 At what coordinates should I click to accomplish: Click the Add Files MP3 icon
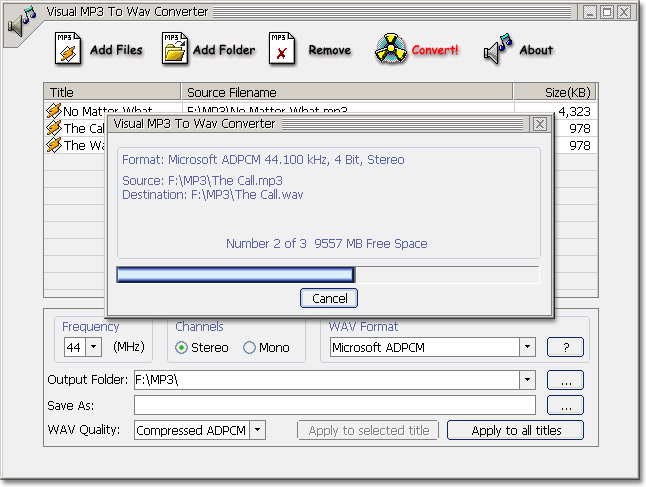[68, 49]
